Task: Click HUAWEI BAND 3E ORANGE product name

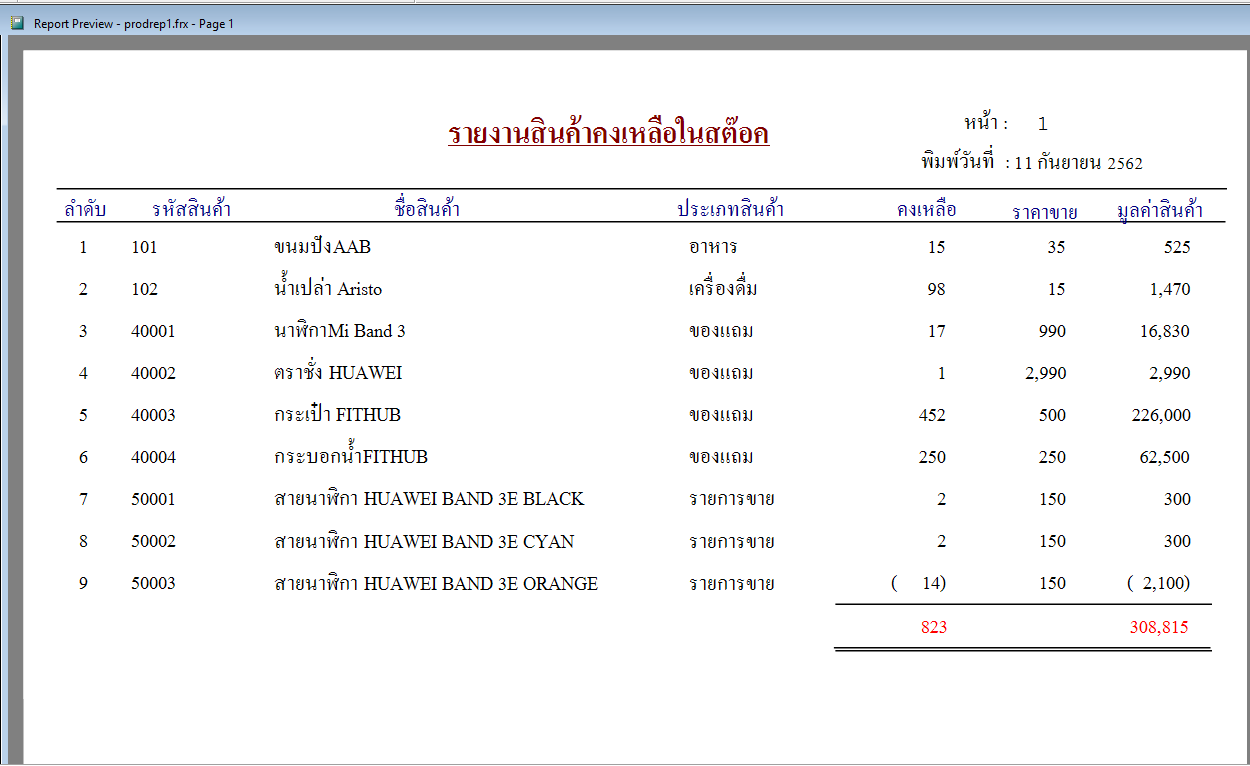Action: coord(436,583)
